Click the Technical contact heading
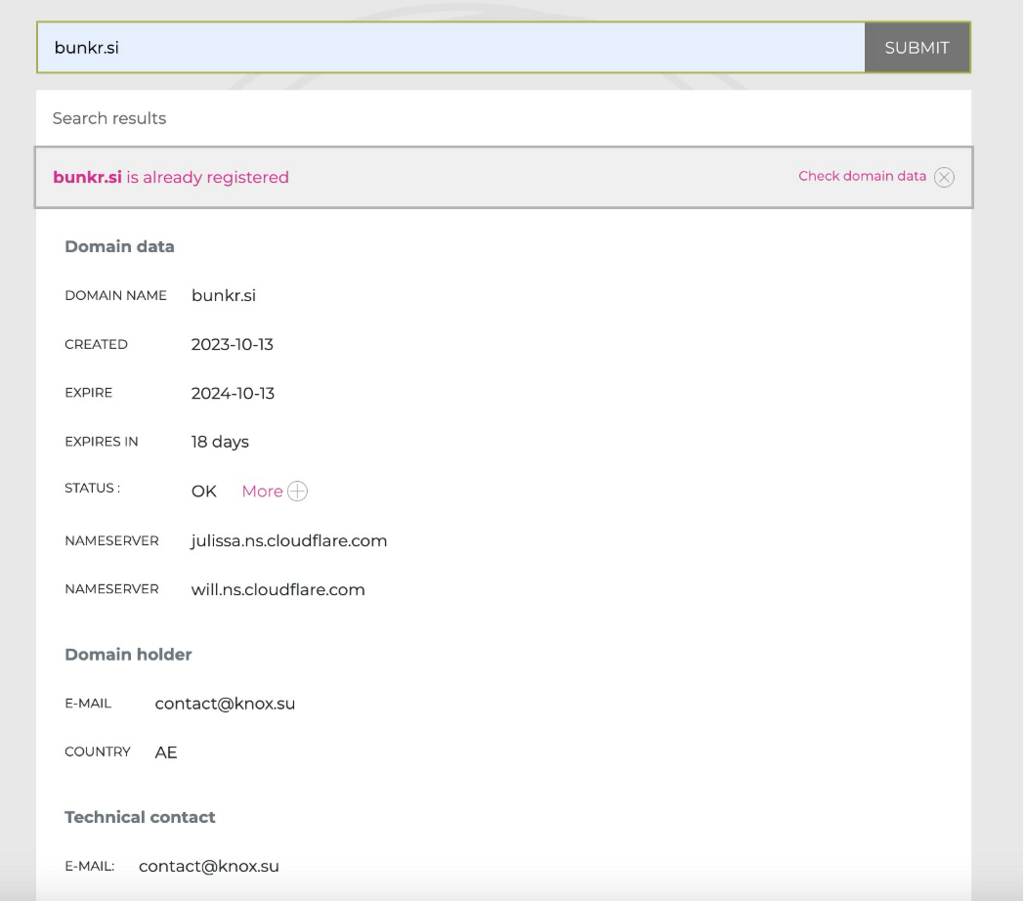Viewport: 1024px width, 901px height. (x=140, y=817)
